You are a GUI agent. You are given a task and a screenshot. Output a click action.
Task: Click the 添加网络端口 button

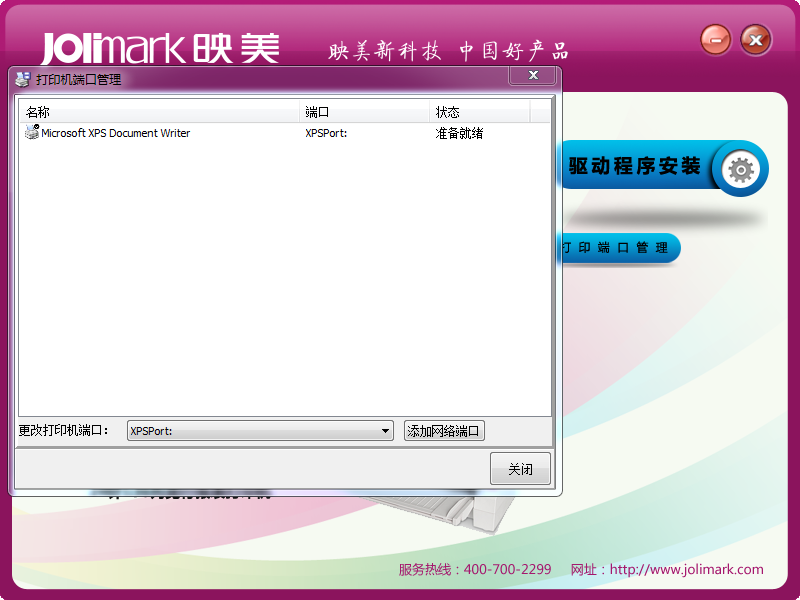tap(444, 431)
